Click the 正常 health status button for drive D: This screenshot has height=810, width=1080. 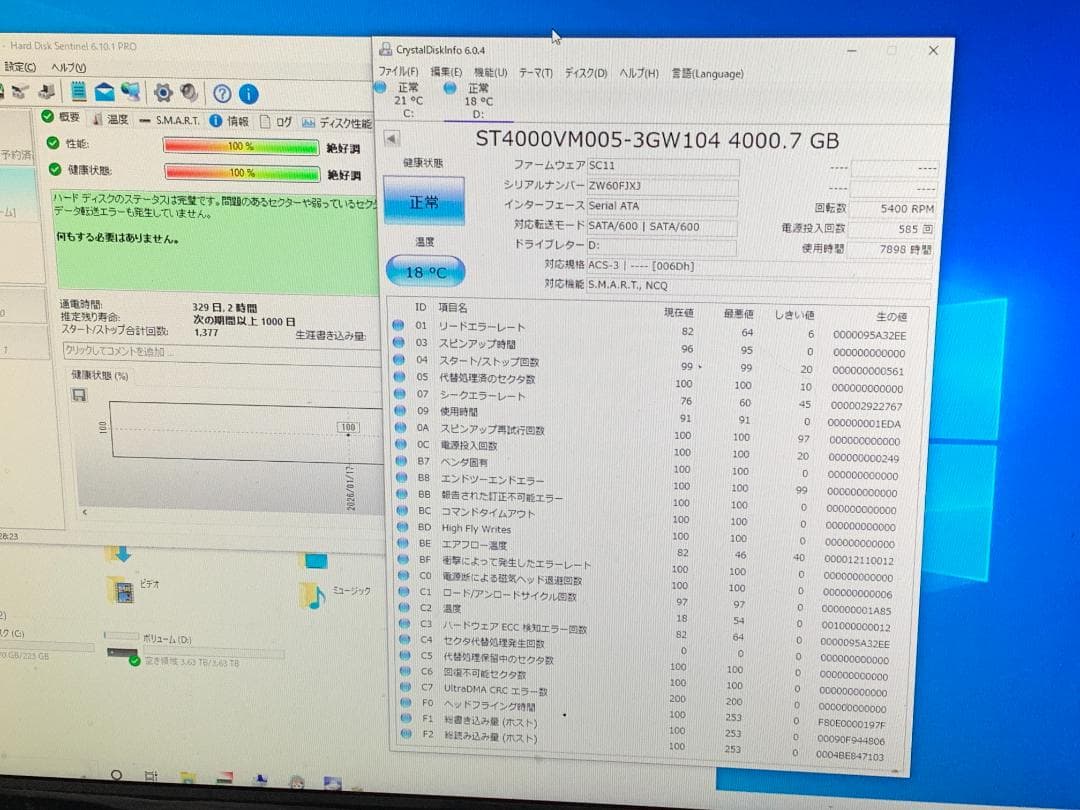425,200
